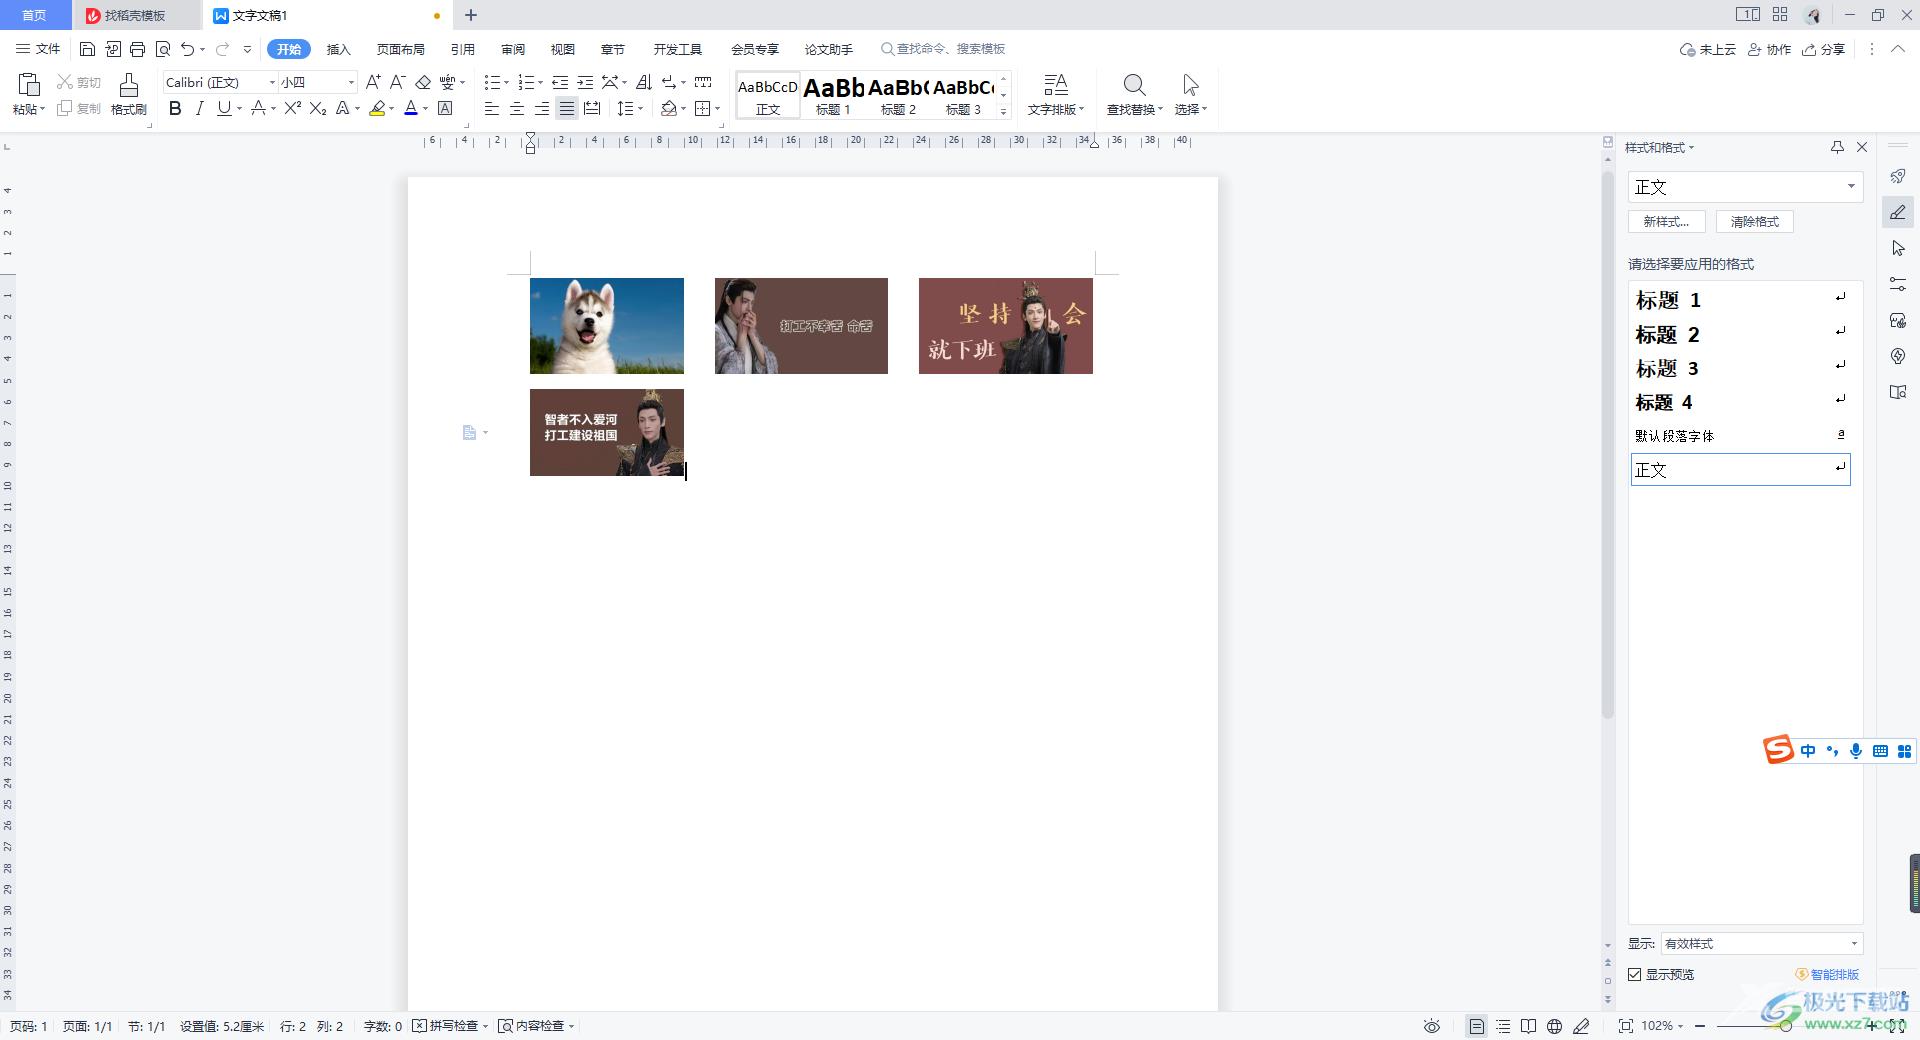Click the 清除格式 button
Screen dimensions: 1920x1040
tap(1755, 221)
